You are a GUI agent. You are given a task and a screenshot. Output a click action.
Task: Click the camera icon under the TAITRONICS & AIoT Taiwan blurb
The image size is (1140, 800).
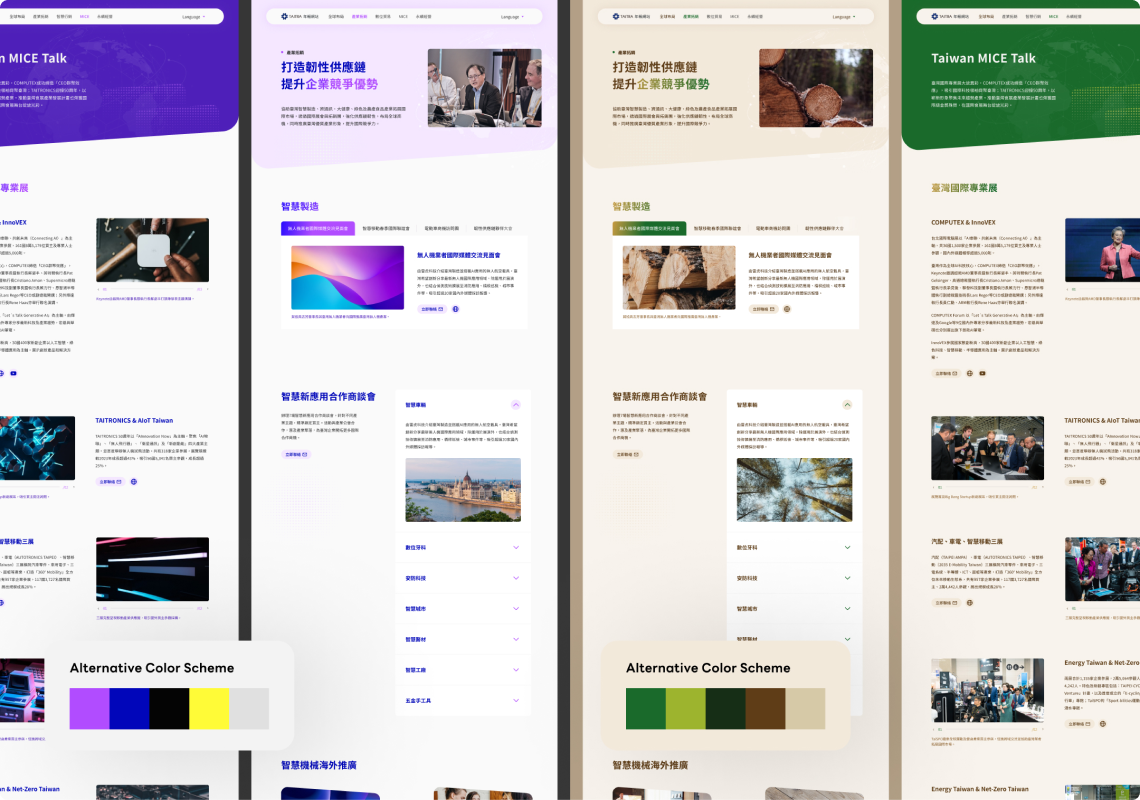point(1102,482)
